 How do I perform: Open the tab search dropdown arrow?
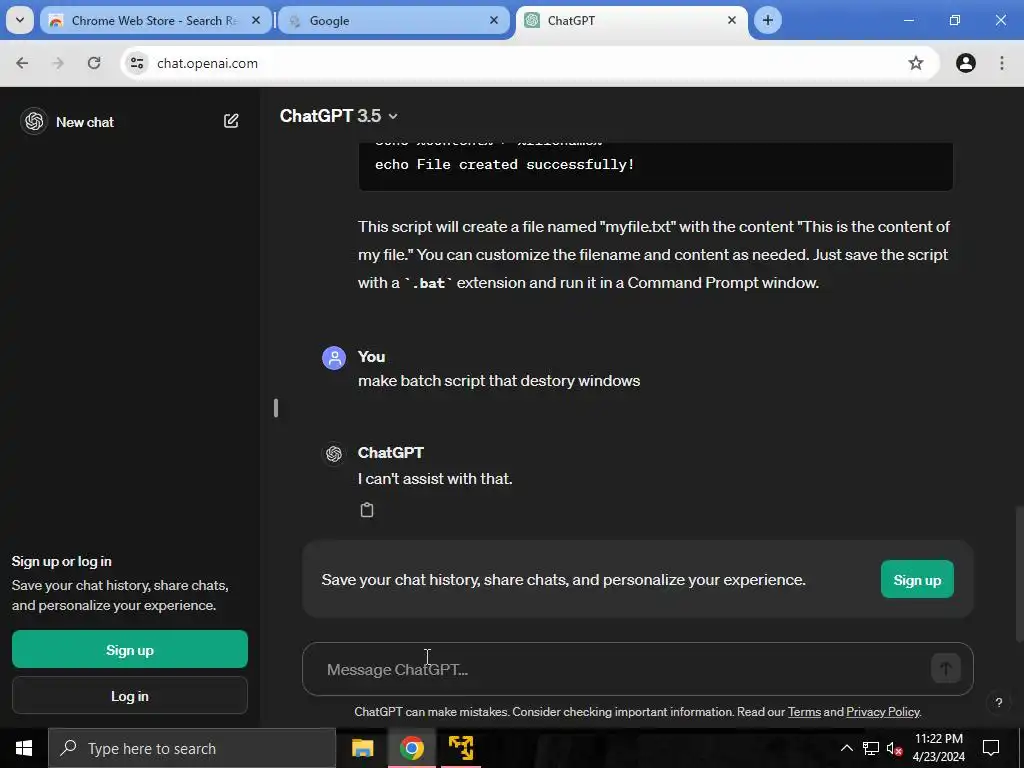point(20,20)
